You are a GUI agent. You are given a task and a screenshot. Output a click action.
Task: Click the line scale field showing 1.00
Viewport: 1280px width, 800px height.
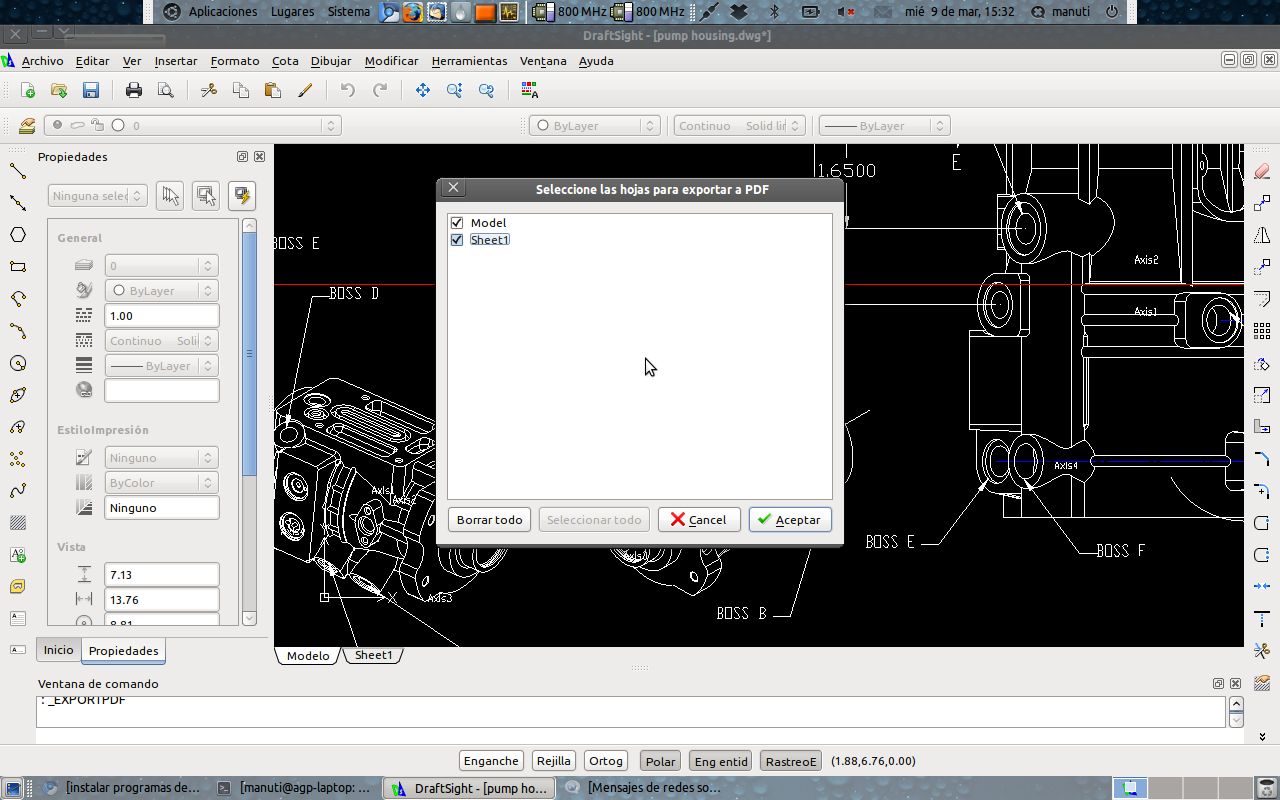point(161,316)
